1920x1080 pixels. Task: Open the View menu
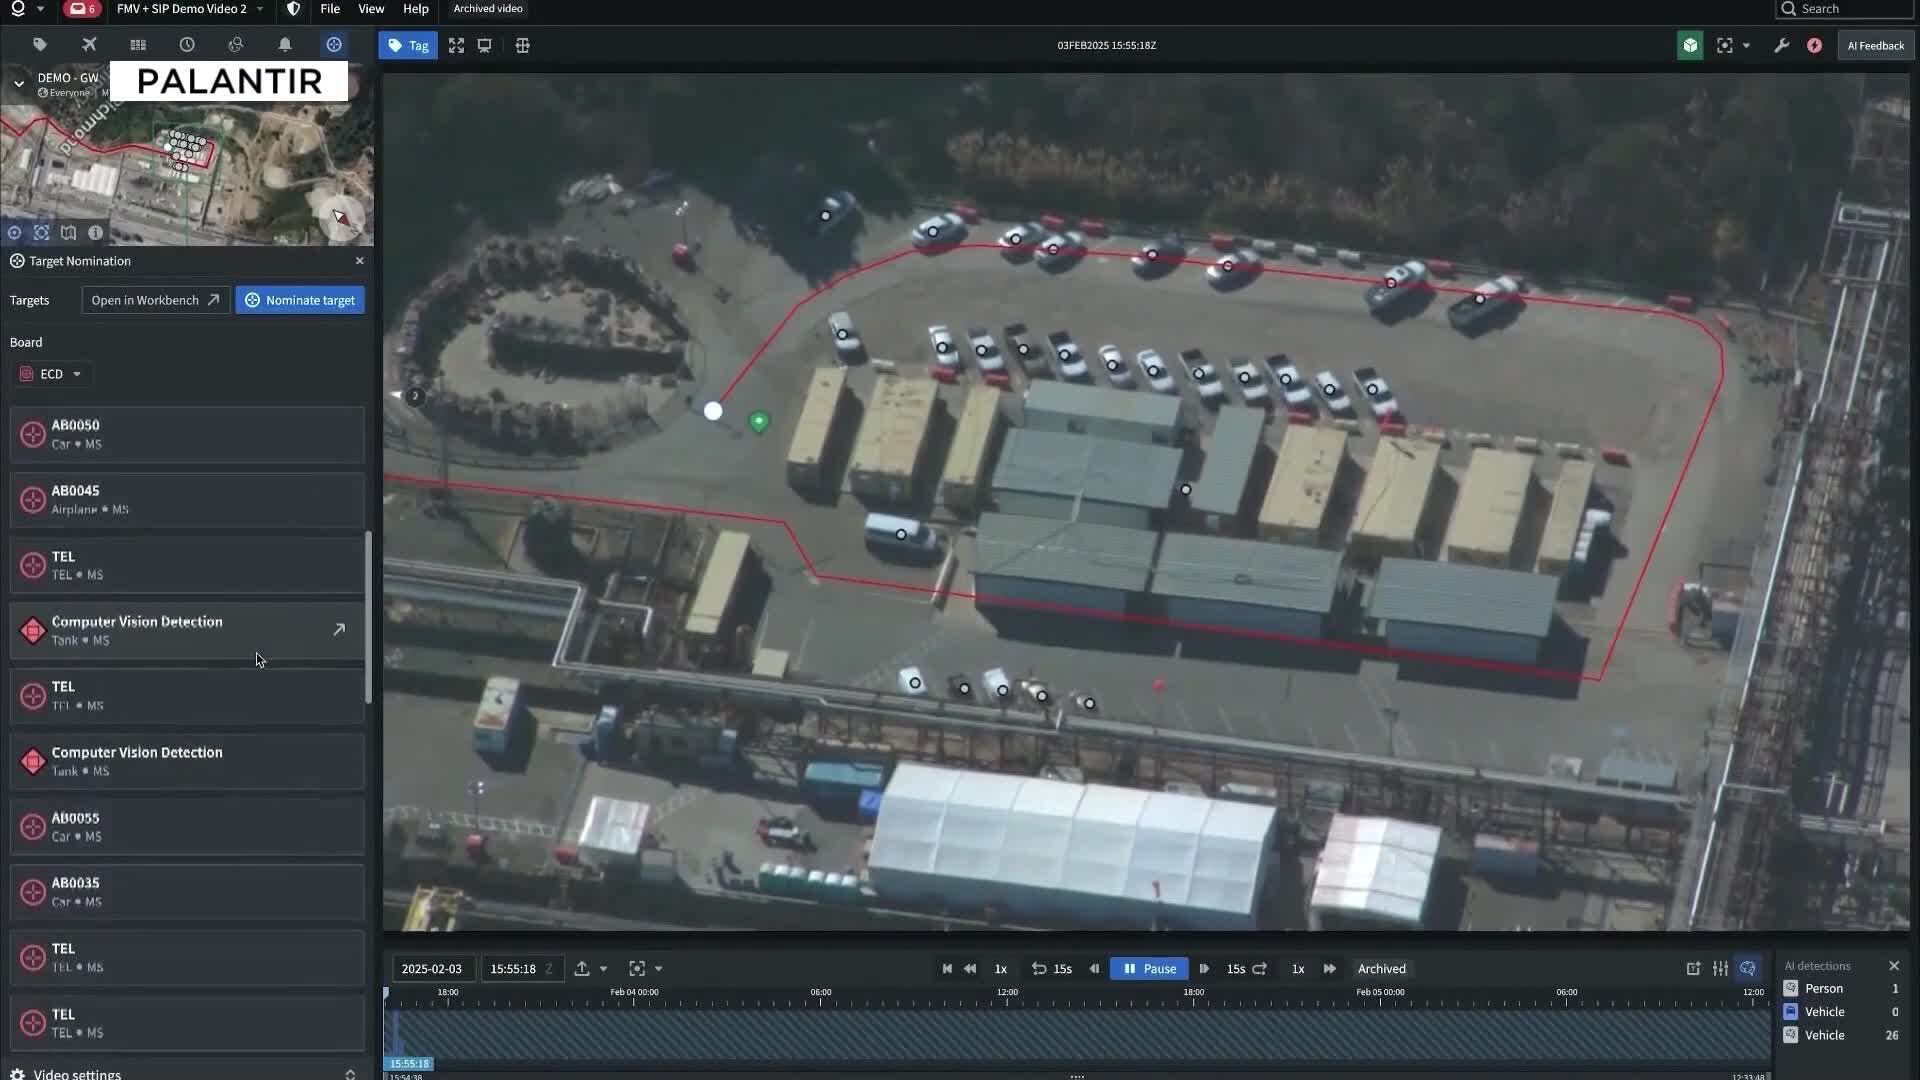[370, 9]
